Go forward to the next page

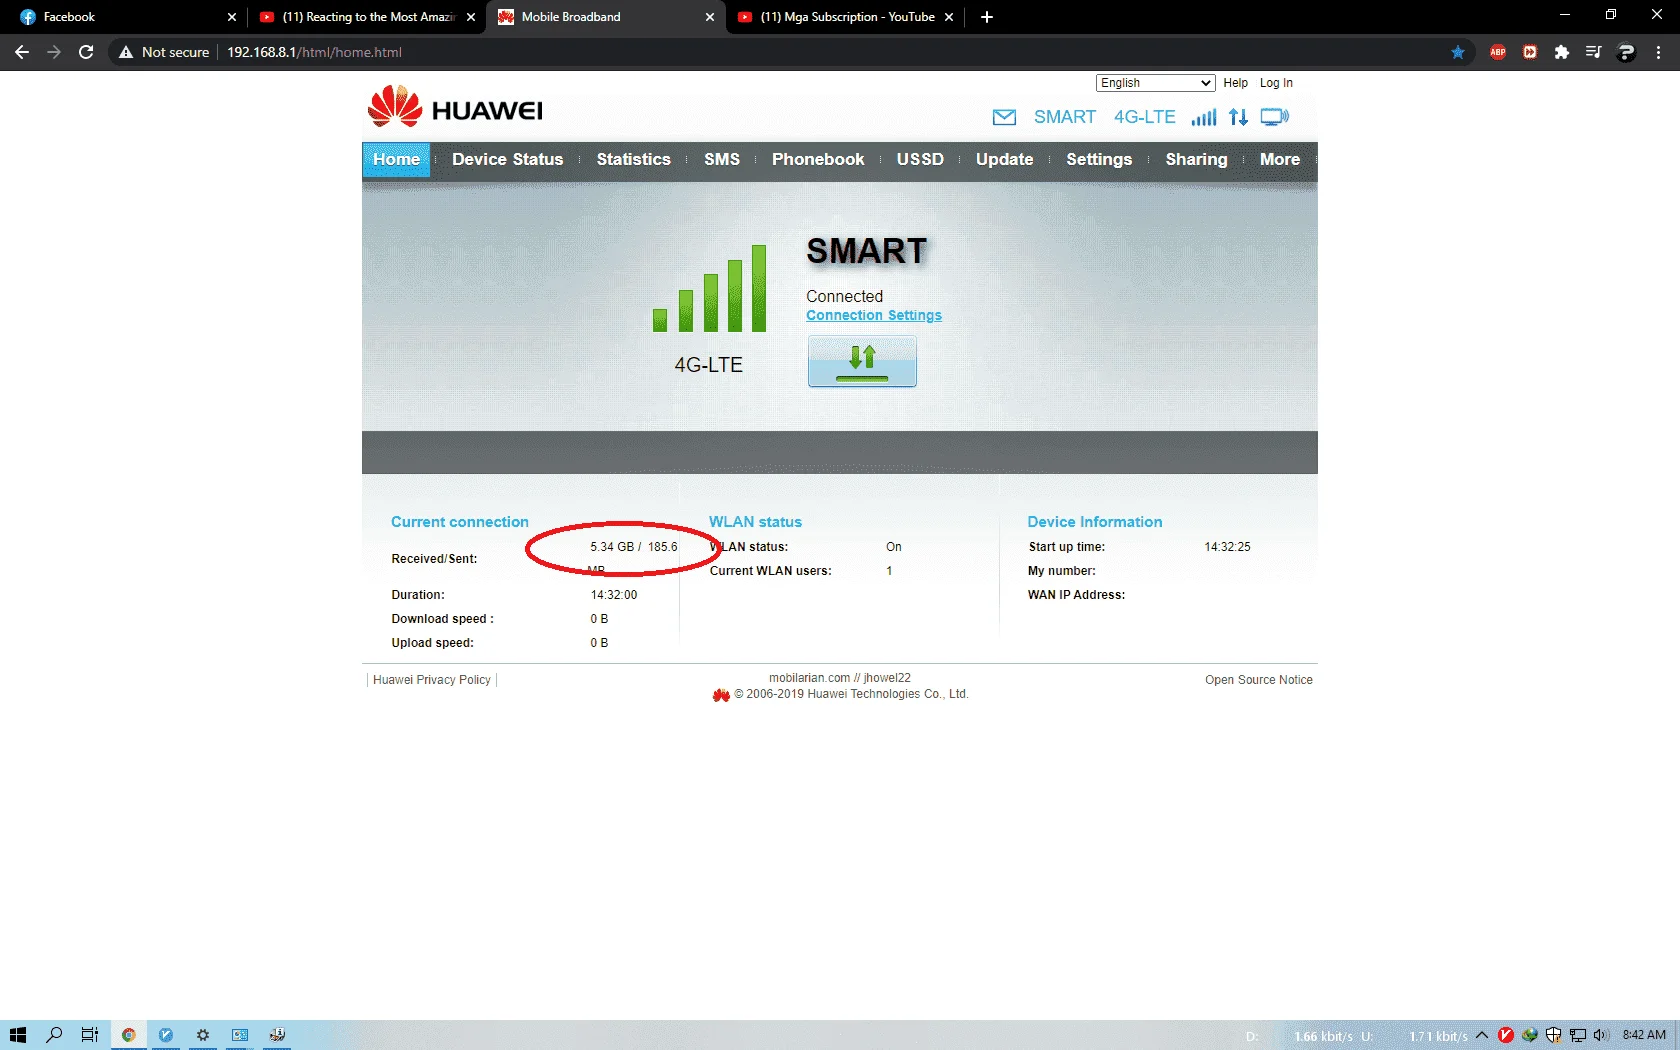click(54, 52)
